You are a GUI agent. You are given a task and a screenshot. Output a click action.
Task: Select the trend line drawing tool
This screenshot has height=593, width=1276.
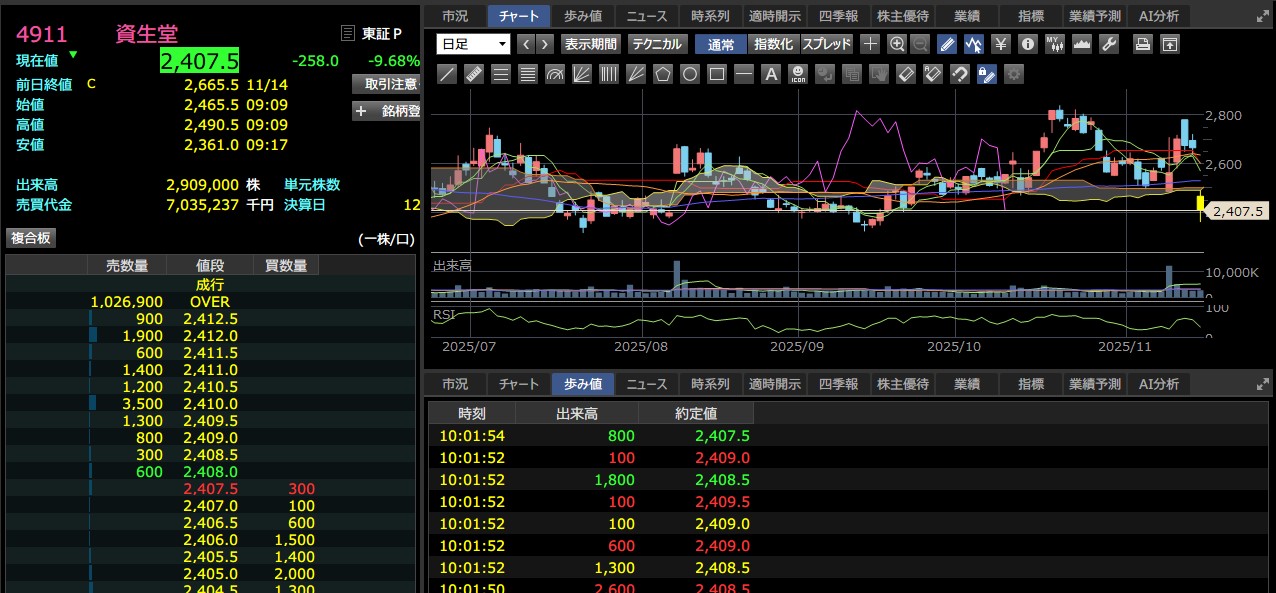[x=448, y=74]
